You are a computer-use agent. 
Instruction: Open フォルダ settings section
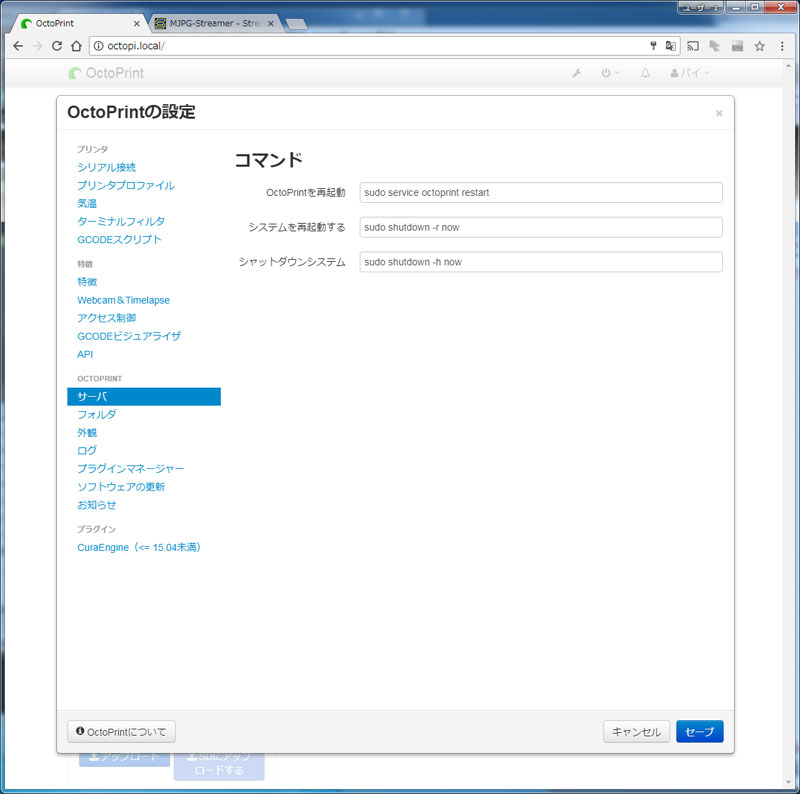[x=96, y=414]
